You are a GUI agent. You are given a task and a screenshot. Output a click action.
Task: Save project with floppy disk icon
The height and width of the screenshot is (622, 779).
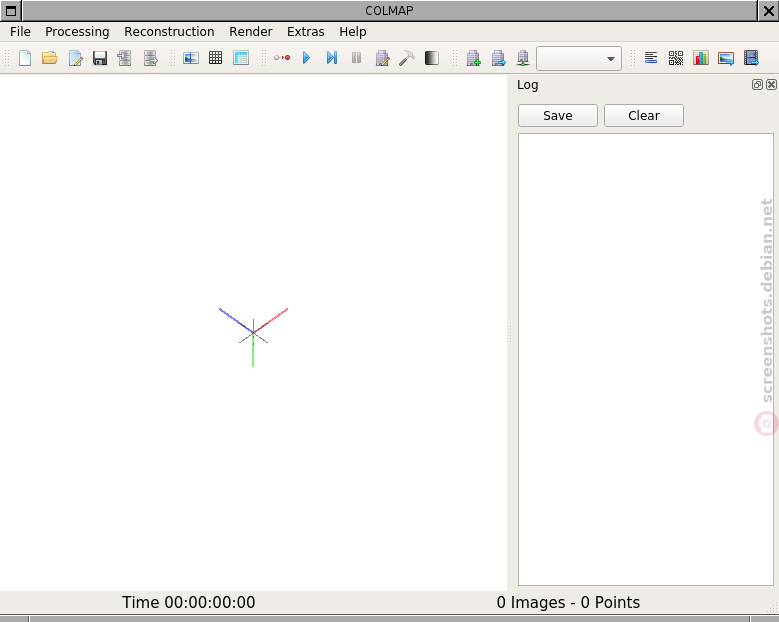point(100,58)
